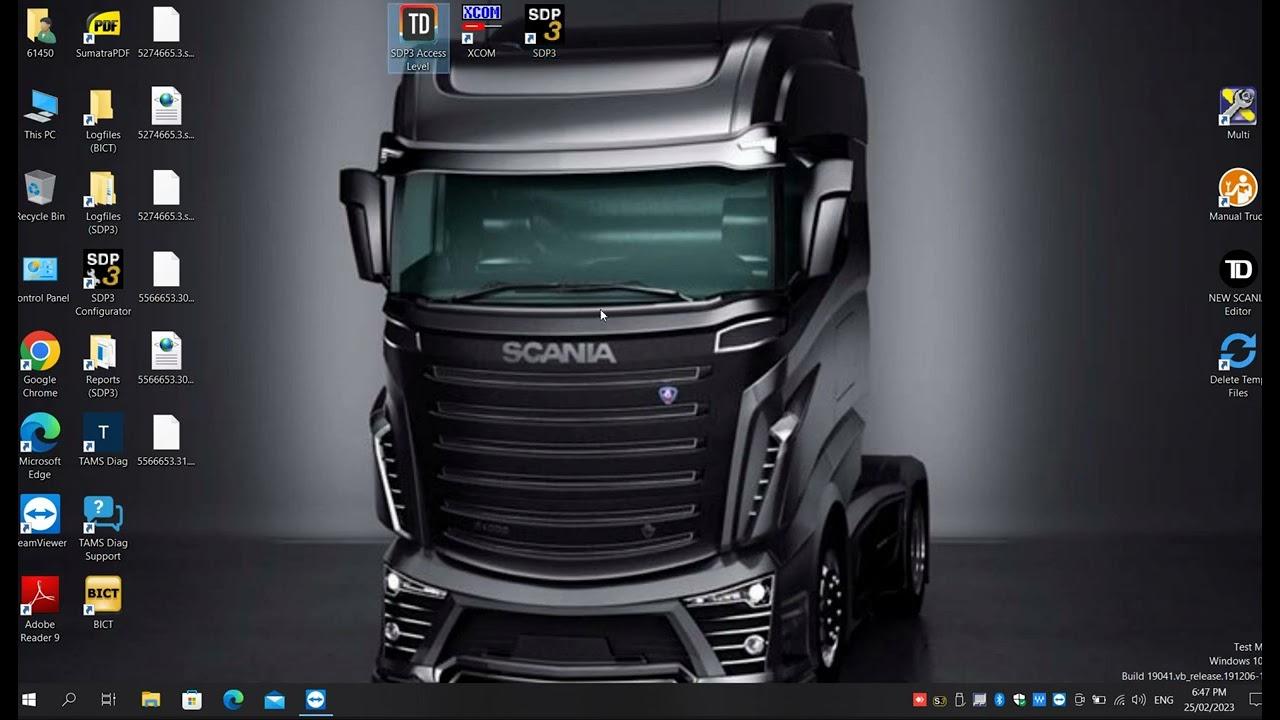Open the volume control in system tray
This screenshot has height=720, width=1280.
[x=1138, y=700]
